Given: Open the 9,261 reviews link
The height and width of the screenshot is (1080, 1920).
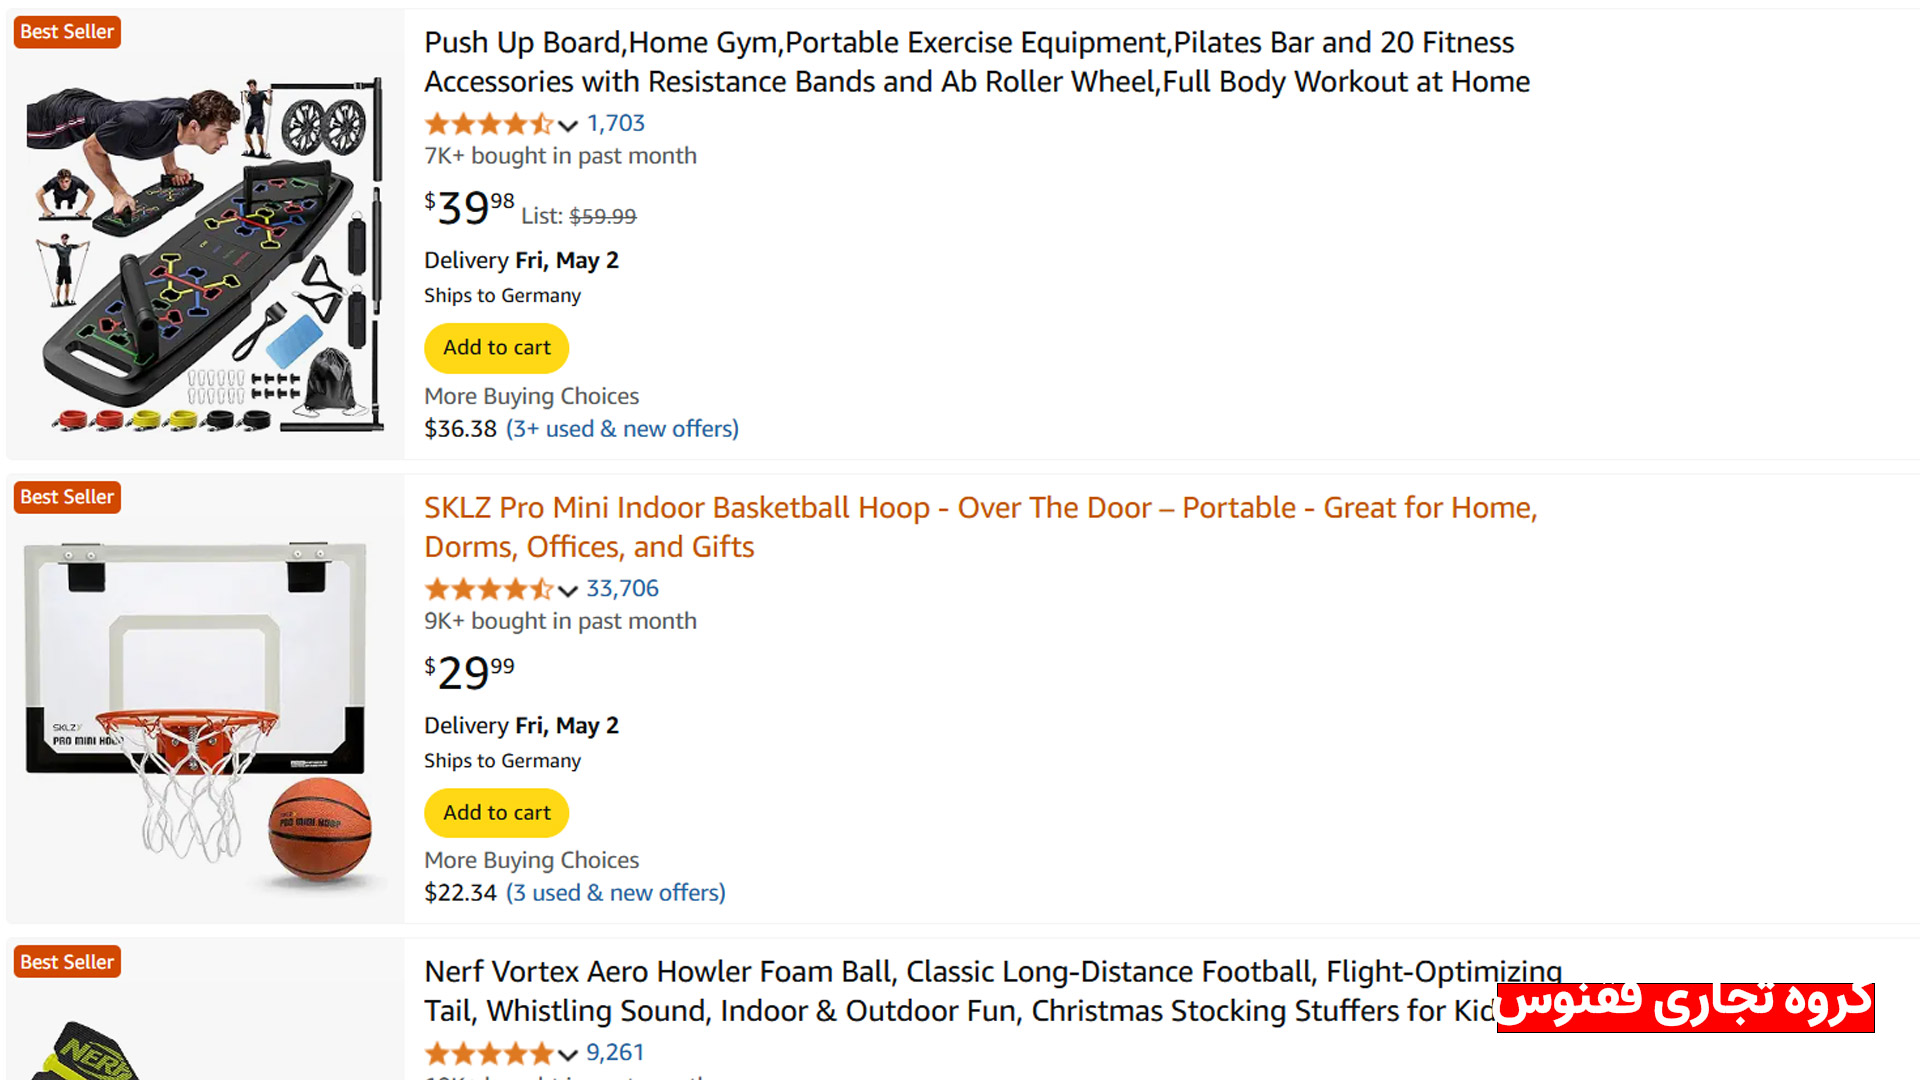Looking at the screenshot, I should point(615,1052).
